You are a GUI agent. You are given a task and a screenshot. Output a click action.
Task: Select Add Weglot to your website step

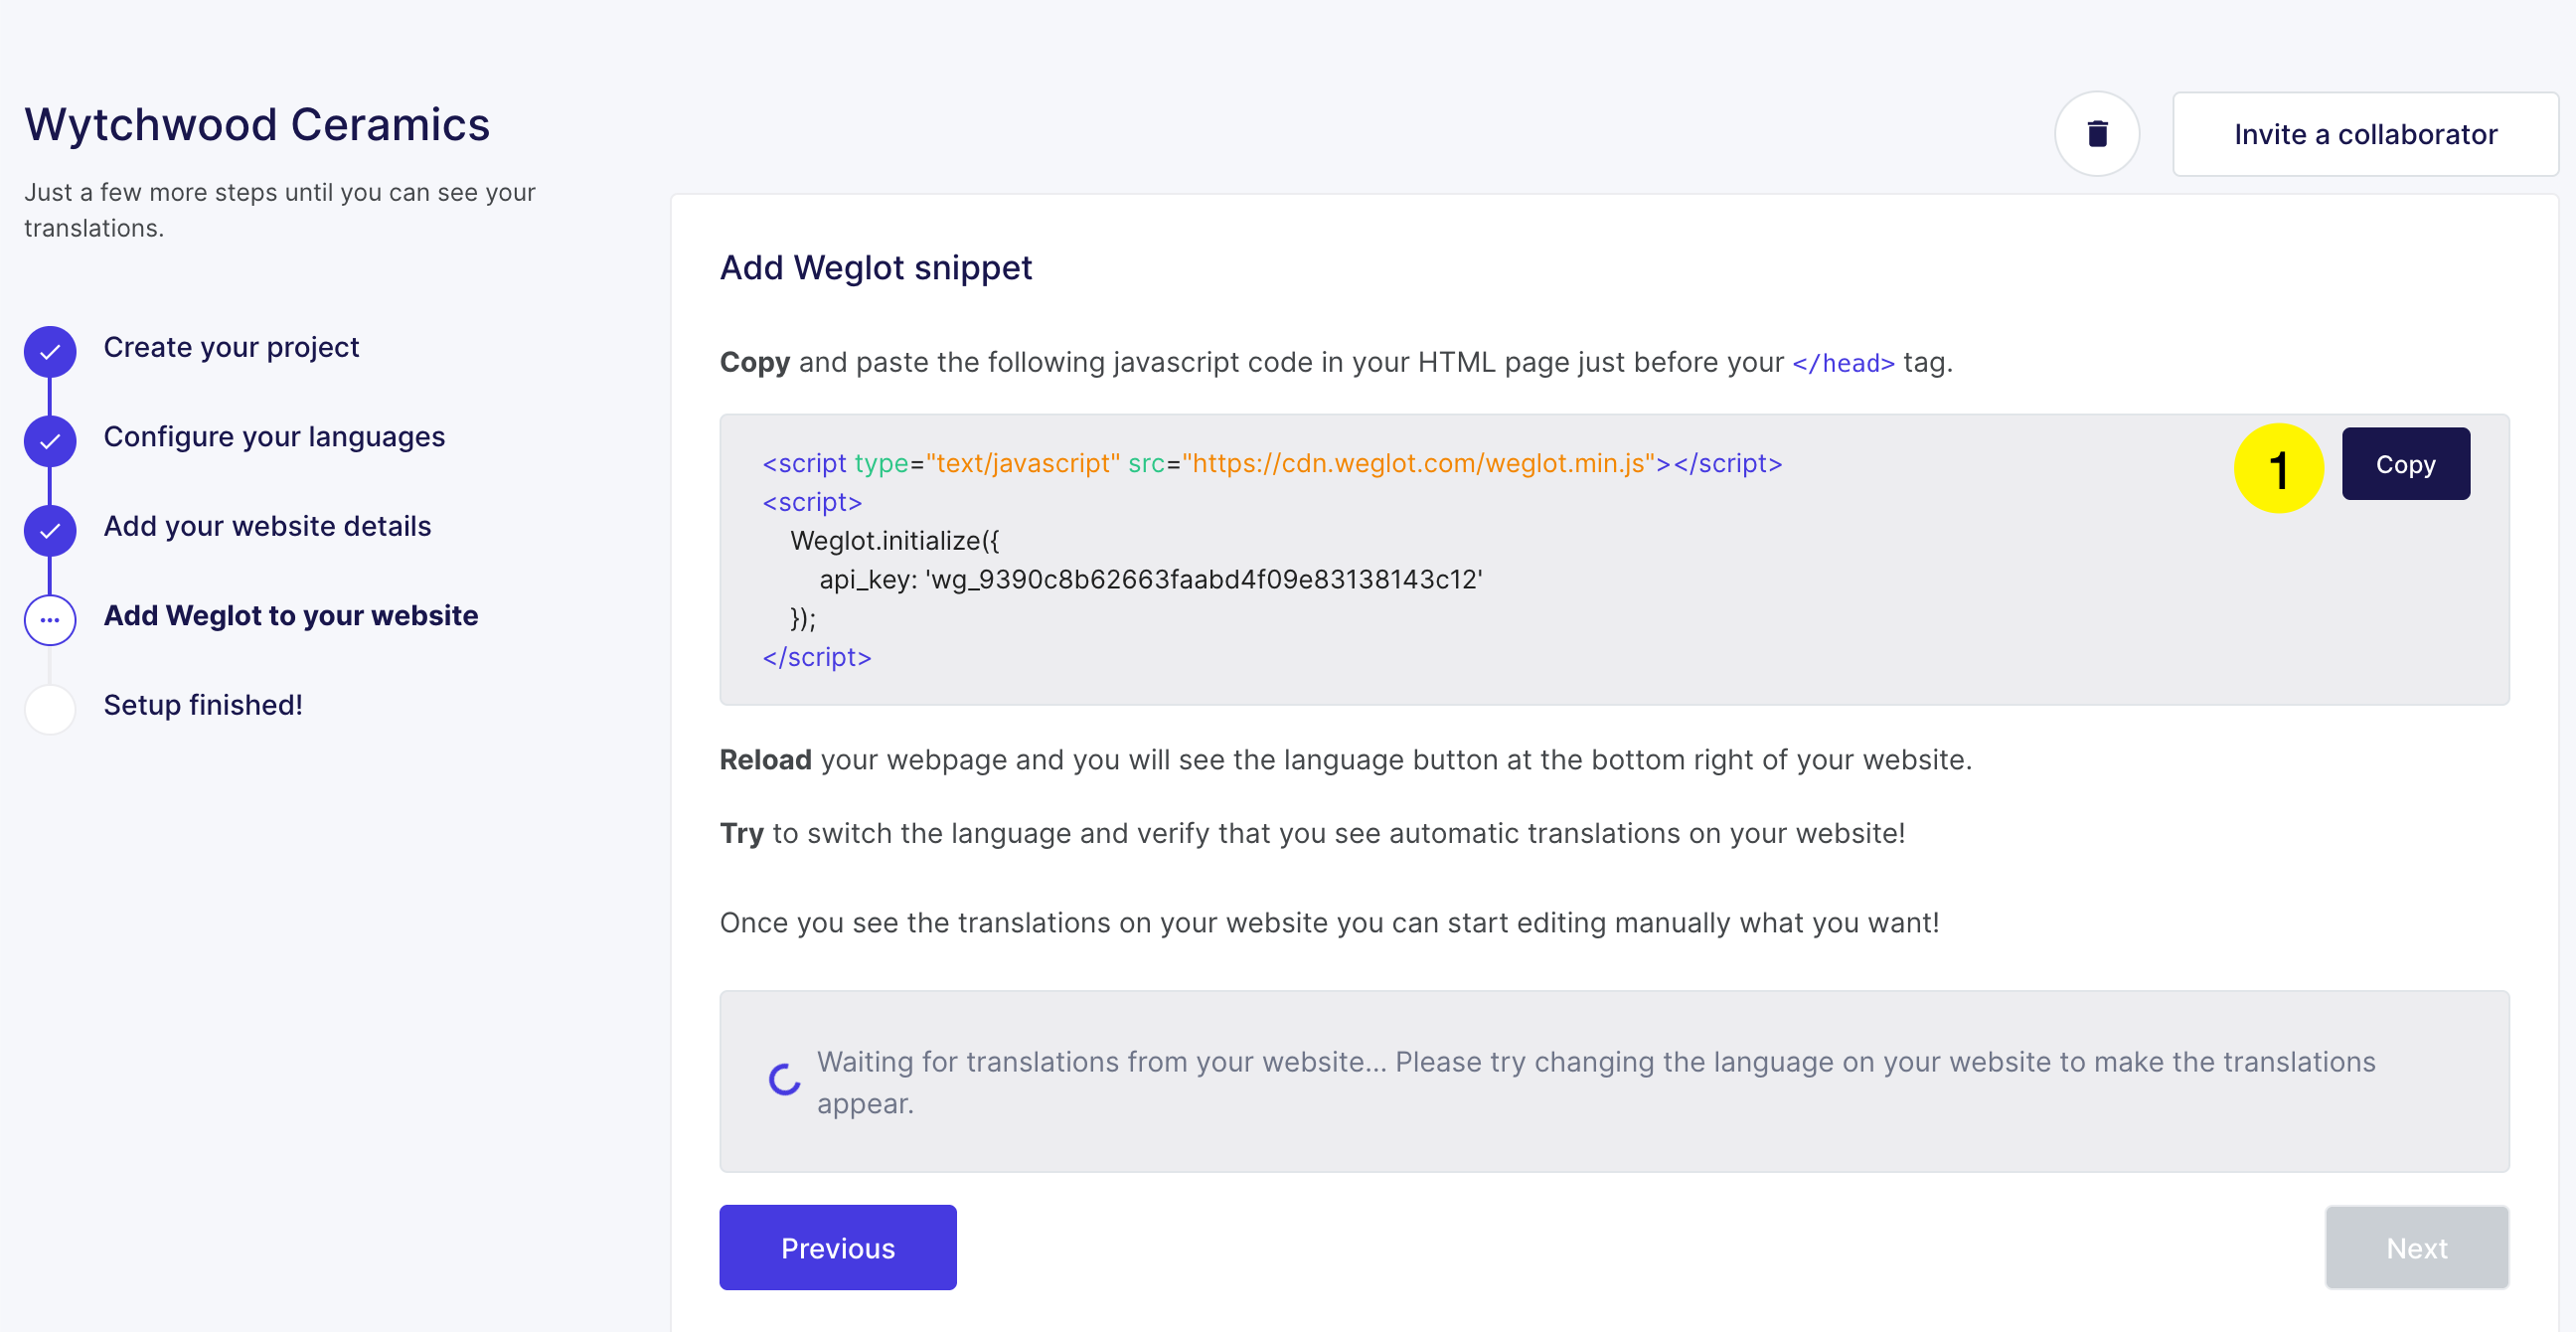pyautogui.click(x=291, y=615)
